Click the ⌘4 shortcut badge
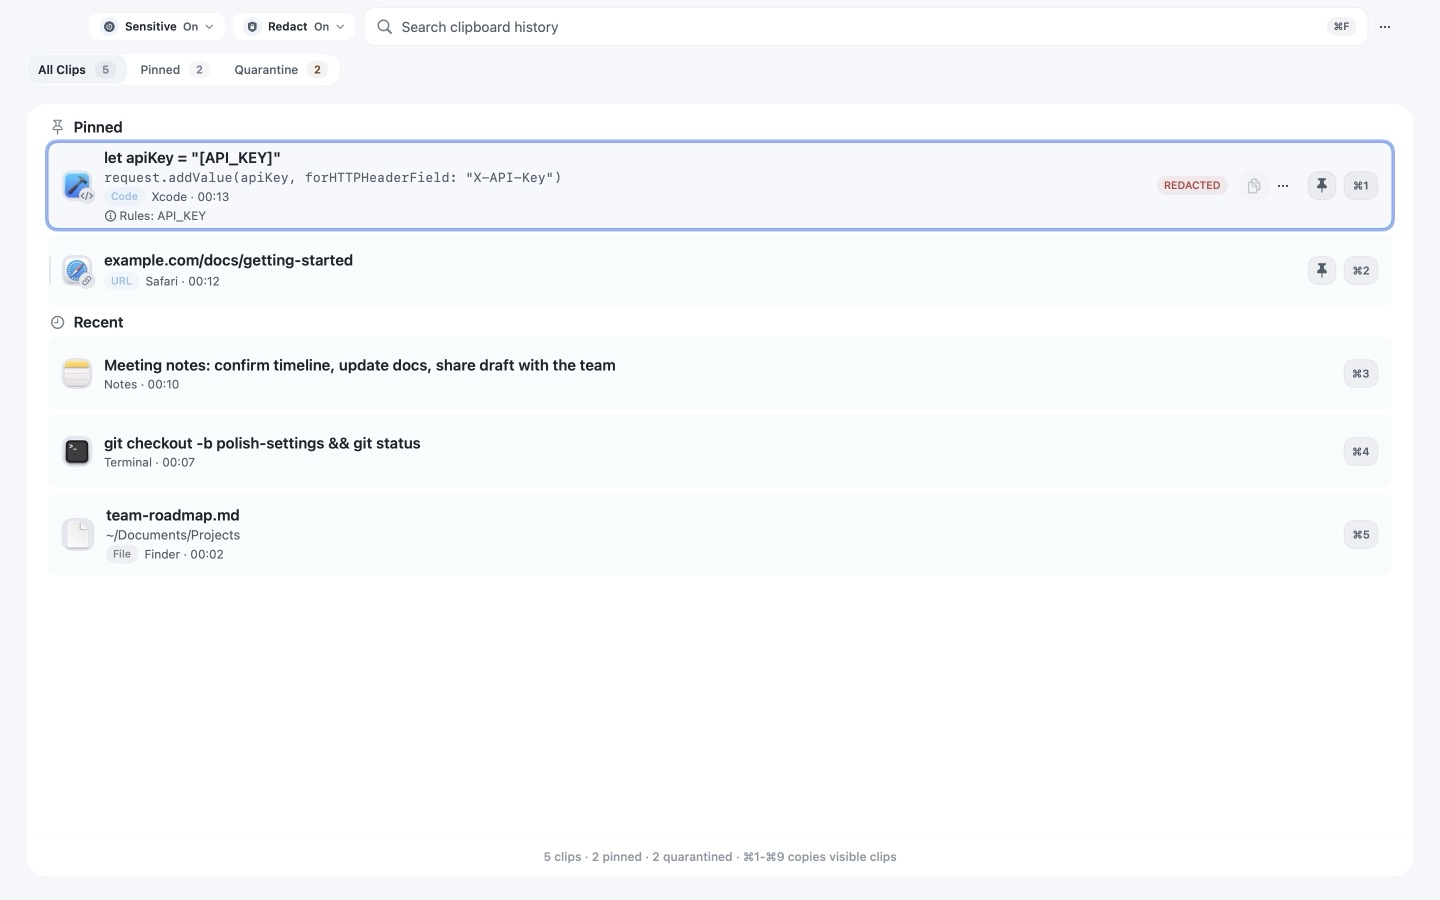The image size is (1440, 900). (x=1361, y=452)
